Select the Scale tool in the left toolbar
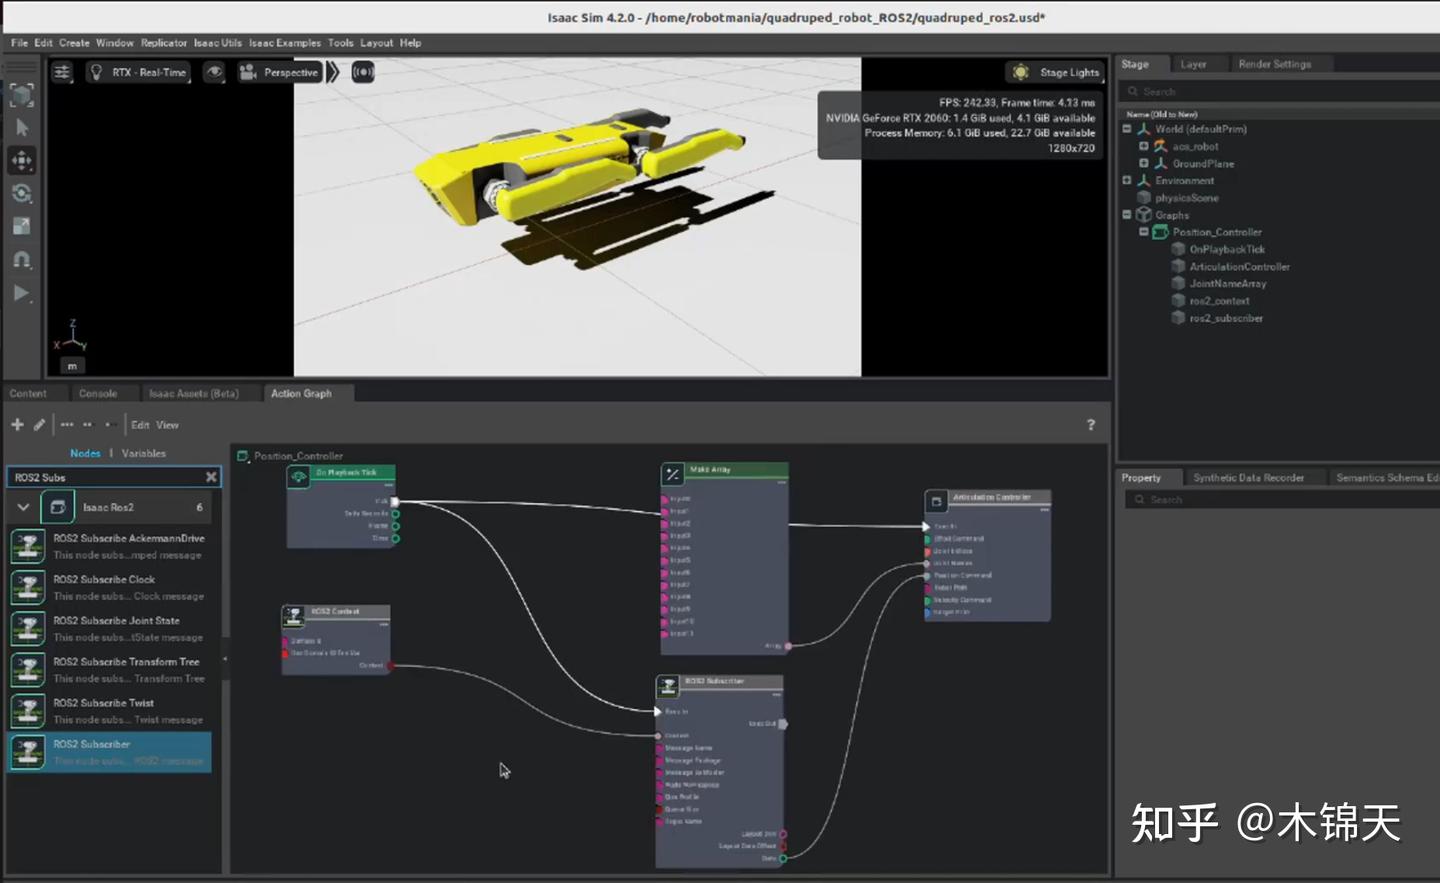Image resolution: width=1440 pixels, height=883 pixels. (21, 226)
